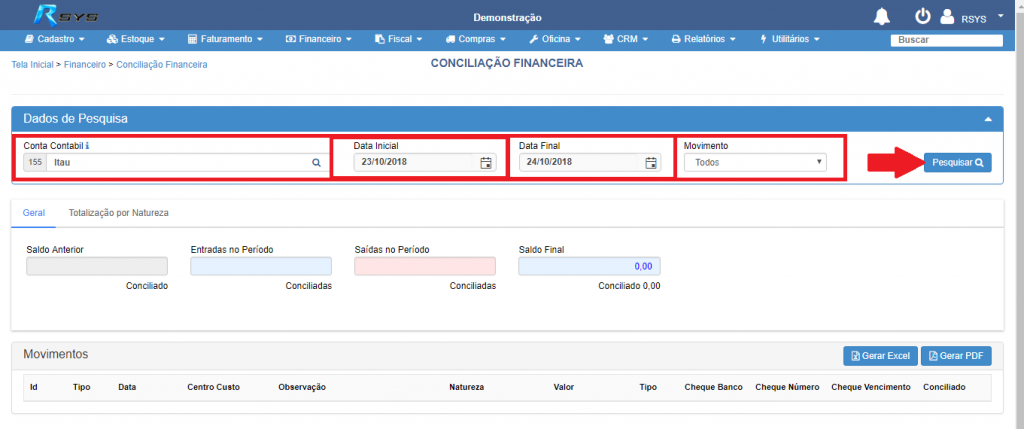Expand the Financeiro menu

coord(319,39)
